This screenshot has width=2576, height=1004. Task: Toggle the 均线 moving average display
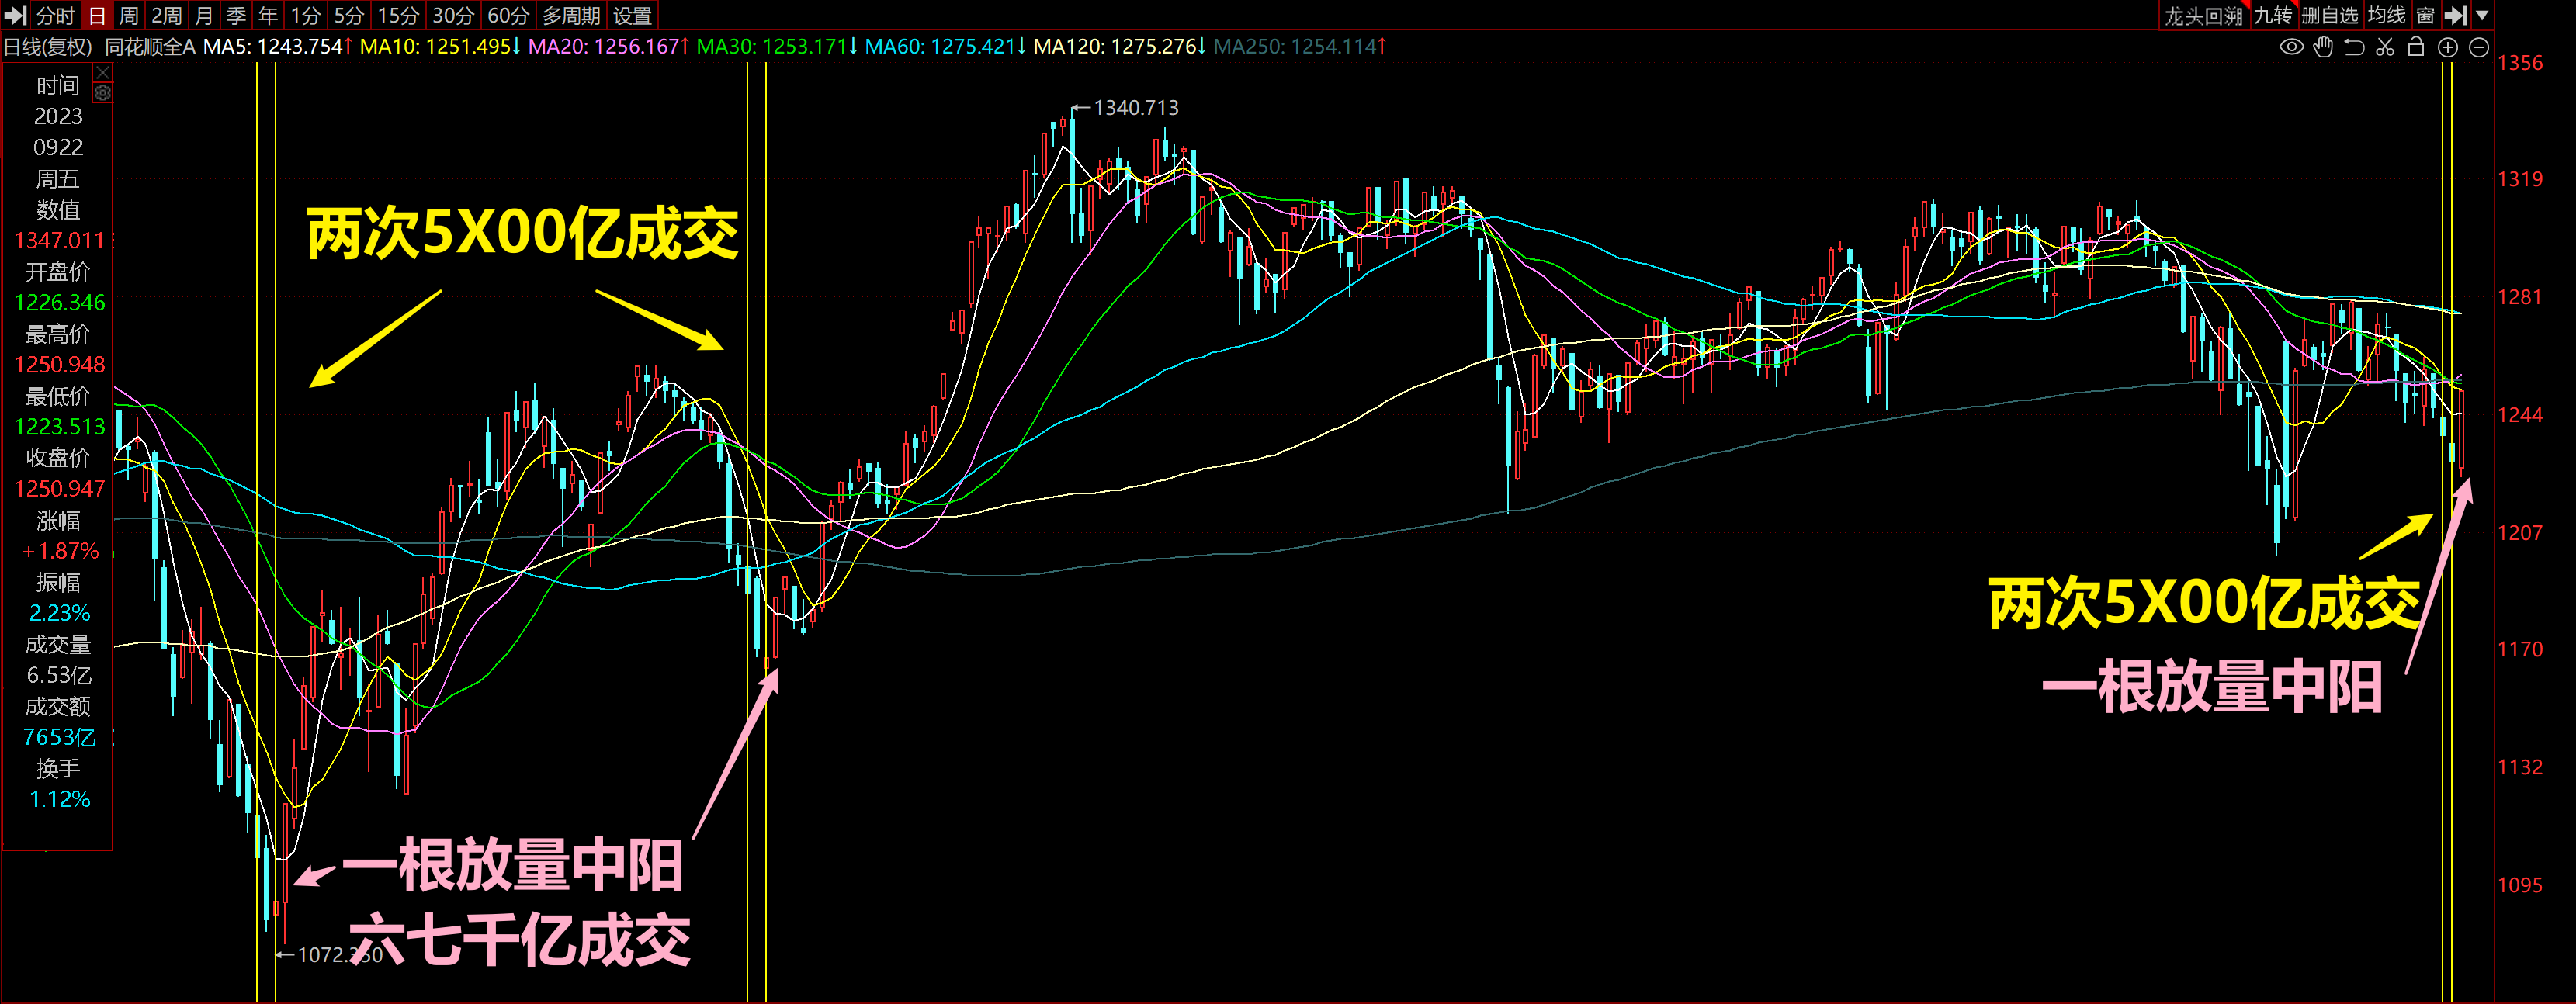(x=2386, y=15)
